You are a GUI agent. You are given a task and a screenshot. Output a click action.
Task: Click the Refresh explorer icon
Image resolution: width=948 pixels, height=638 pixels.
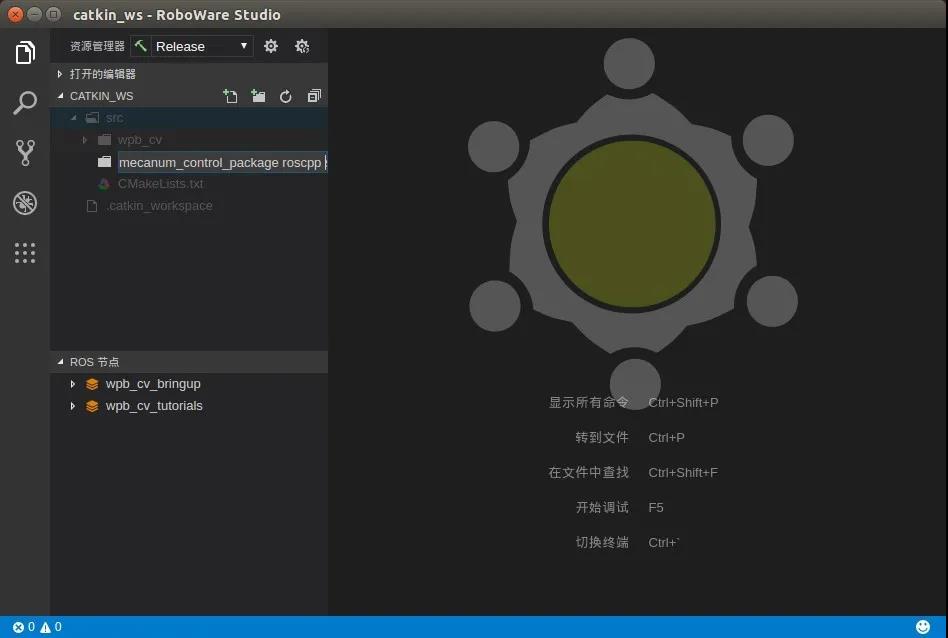pos(286,96)
